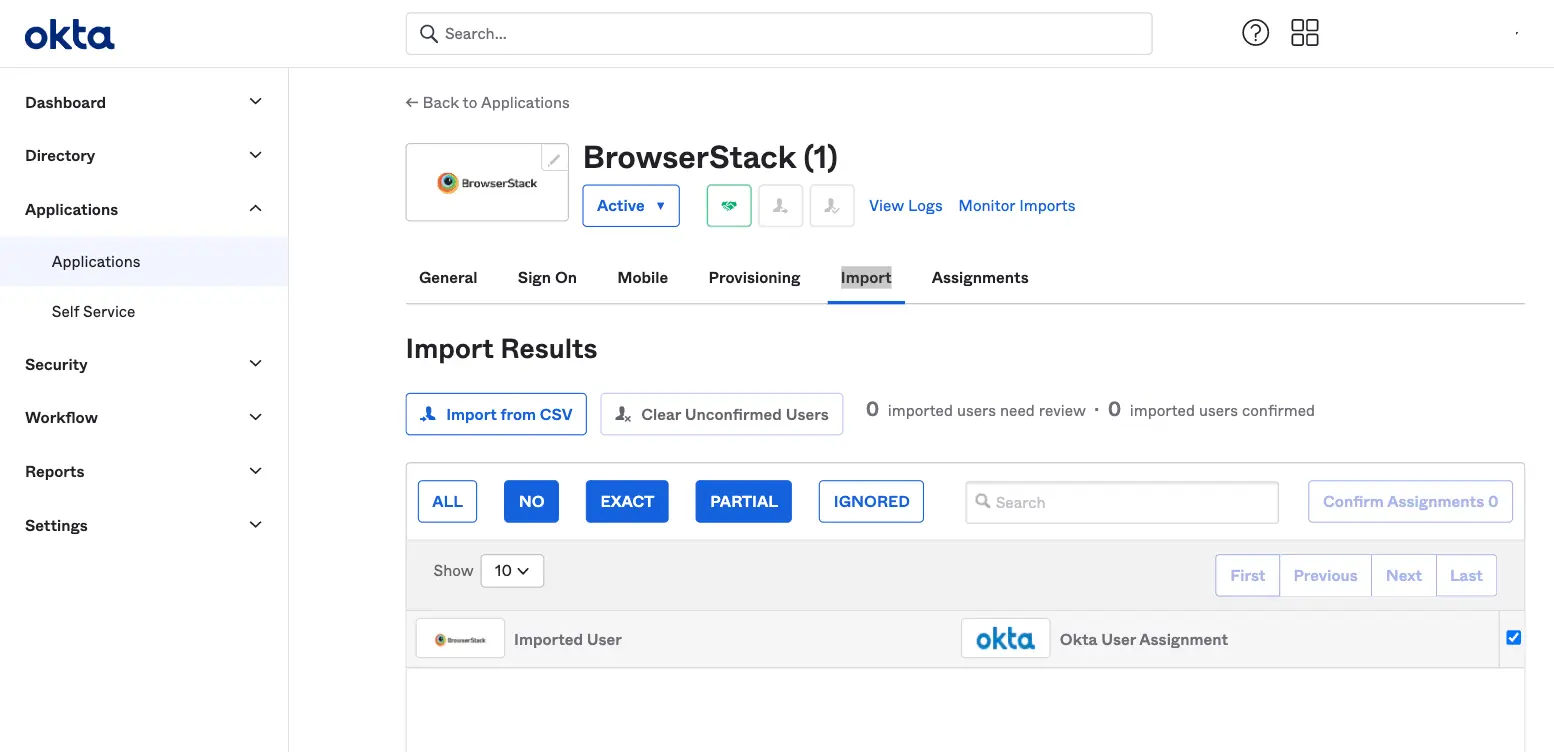Open the help question mark icon
The height and width of the screenshot is (752, 1554).
[x=1255, y=33]
